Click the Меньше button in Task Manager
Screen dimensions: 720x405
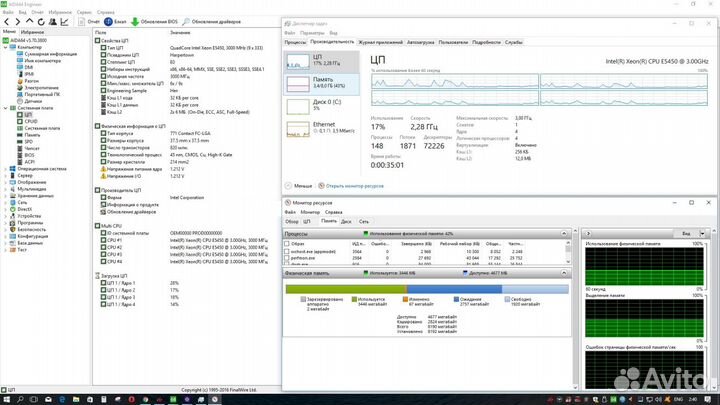(x=298, y=186)
